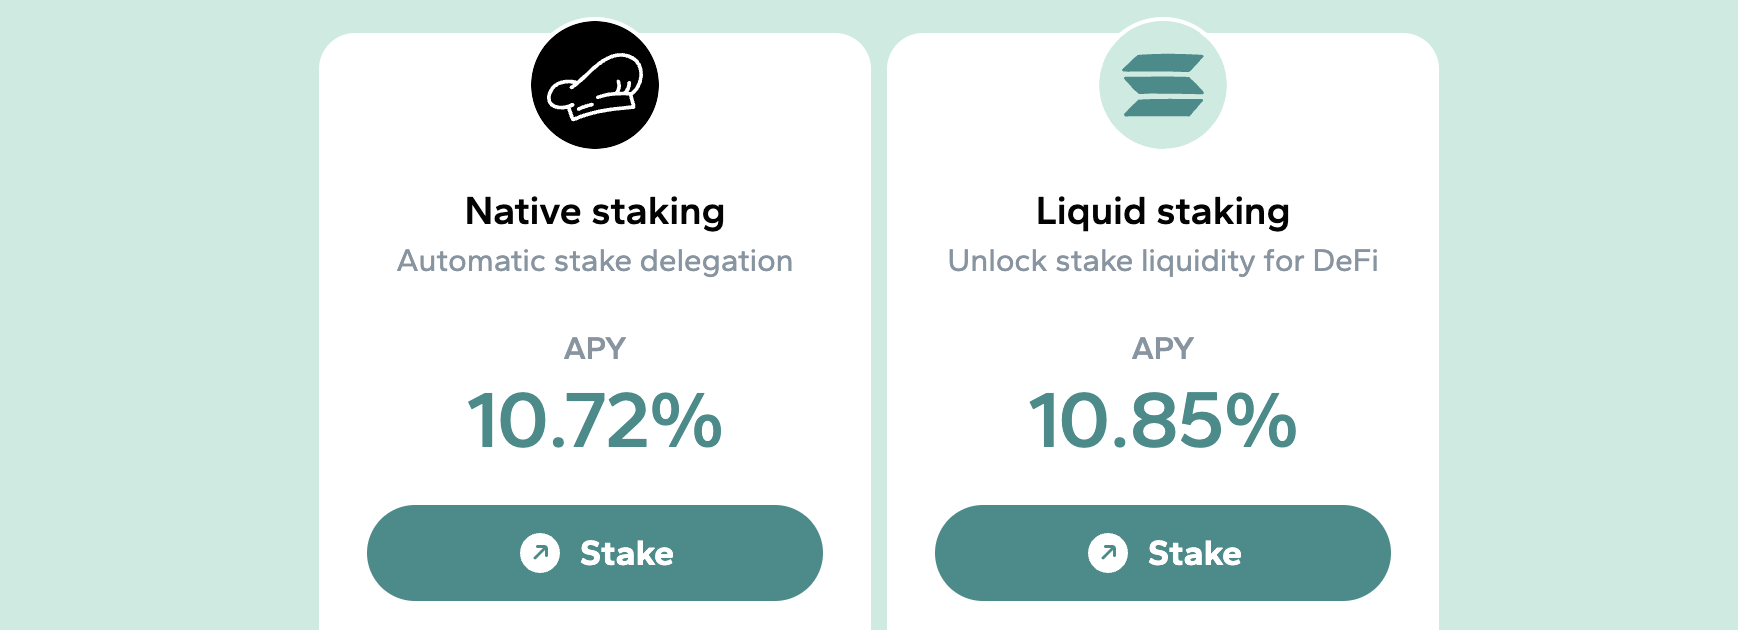
Task: Click the Unlock stake liquidity for DeFi text
Action: tap(1163, 261)
